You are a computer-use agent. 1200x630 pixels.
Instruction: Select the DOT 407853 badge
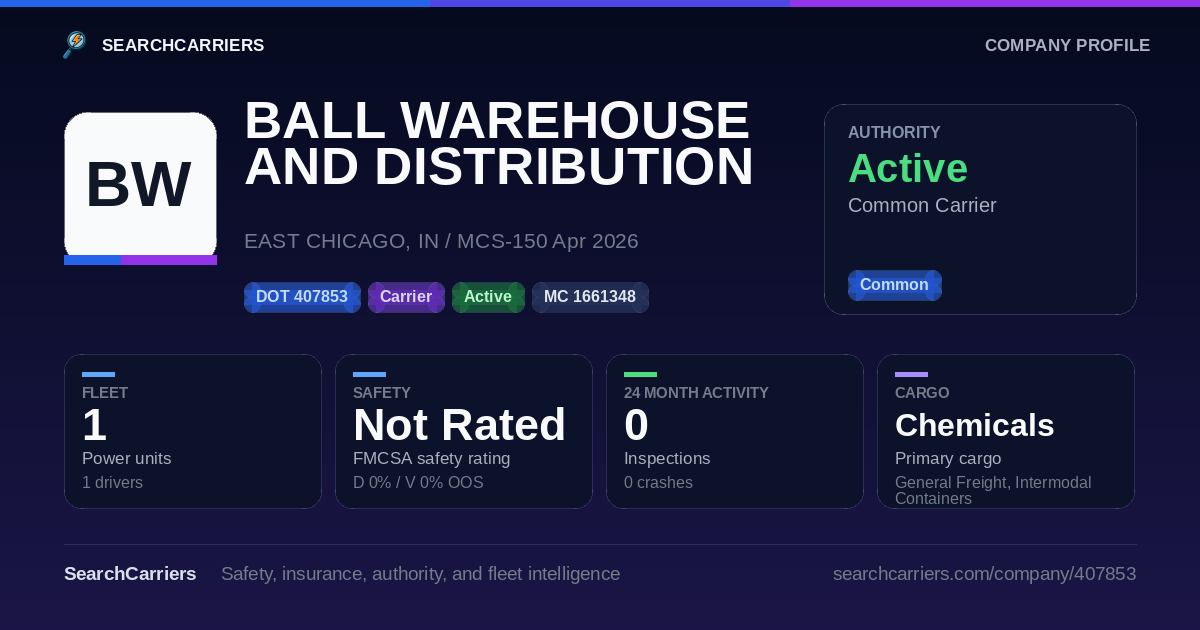[x=302, y=297]
